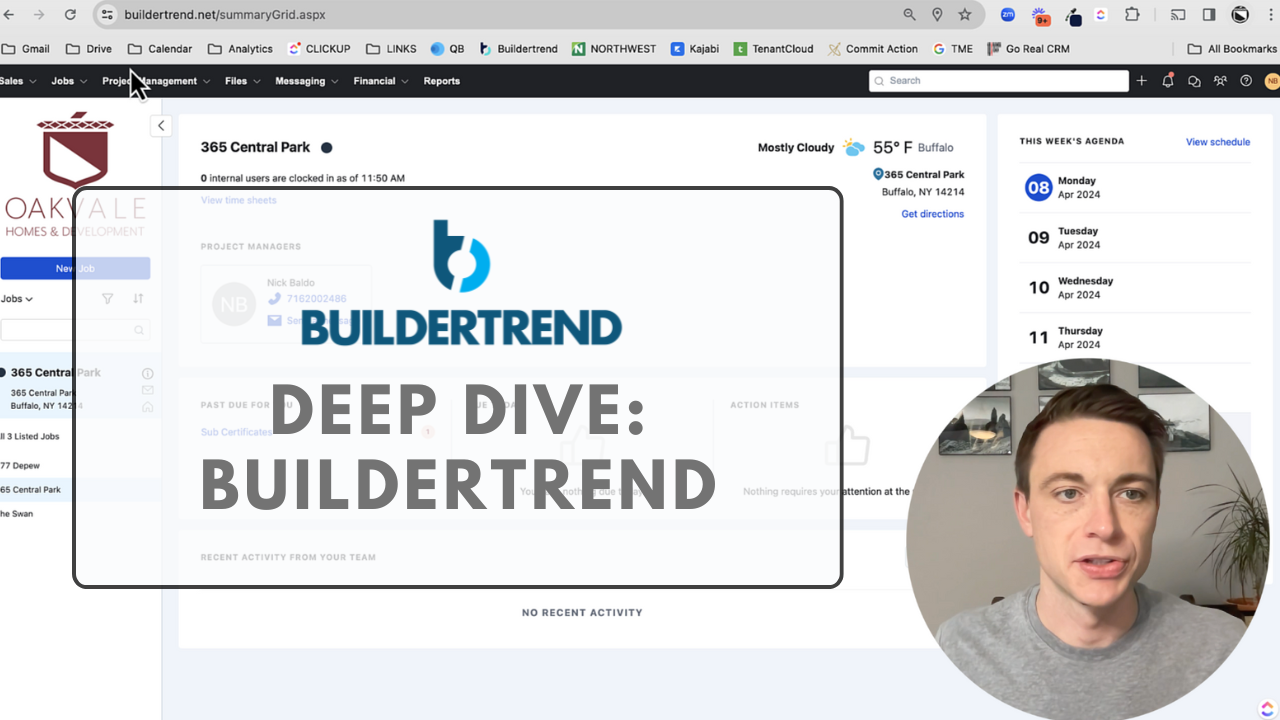This screenshot has height=720, width=1280.
Task: Click the envelope icon on the job card
Action: (148, 390)
